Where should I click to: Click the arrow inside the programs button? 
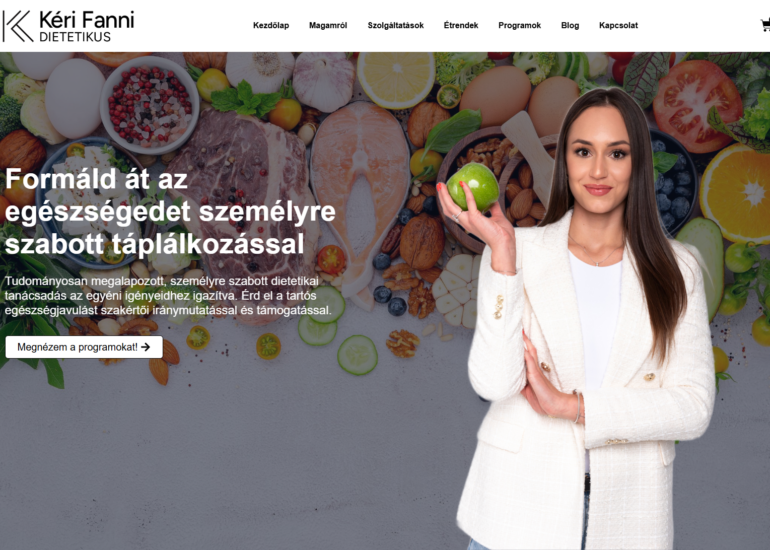pos(145,347)
